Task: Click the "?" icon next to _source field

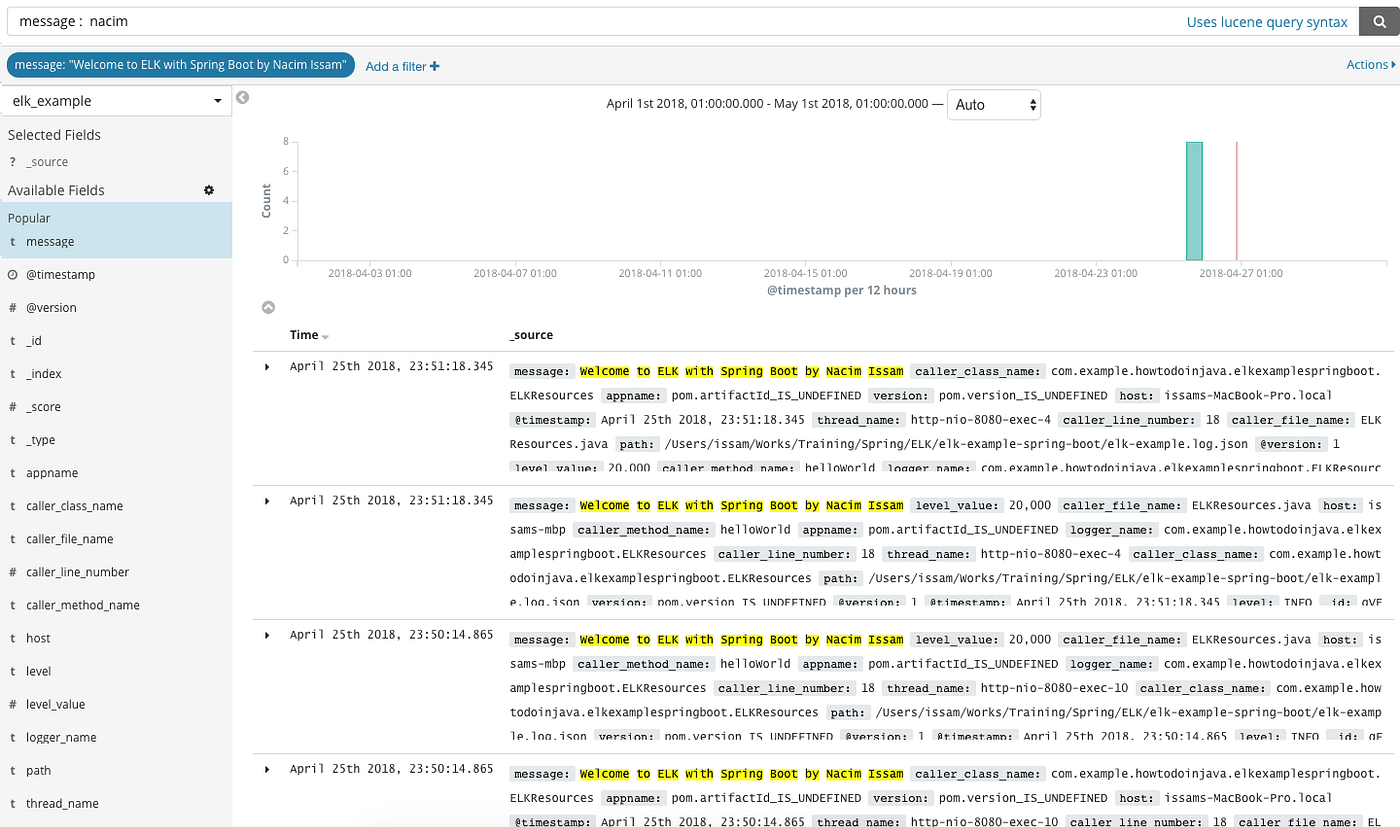Action: [10, 161]
